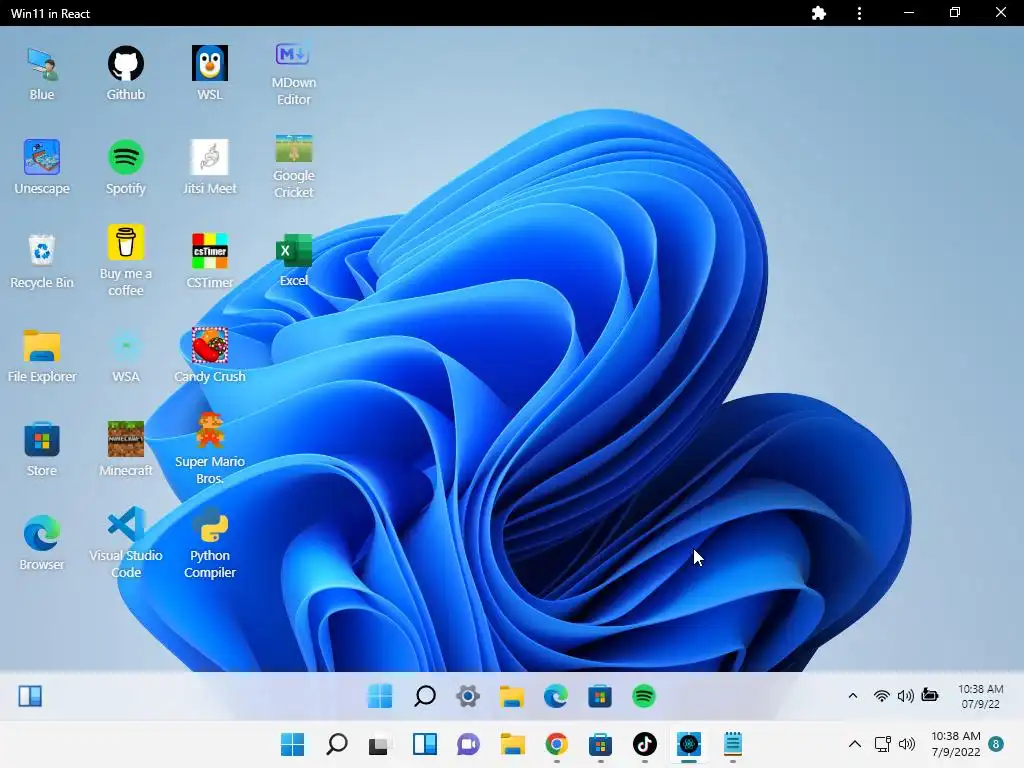This screenshot has width=1024, height=768.
Task: Click the inner taskbar search icon
Action: pyautogui.click(x=424, y=696)
